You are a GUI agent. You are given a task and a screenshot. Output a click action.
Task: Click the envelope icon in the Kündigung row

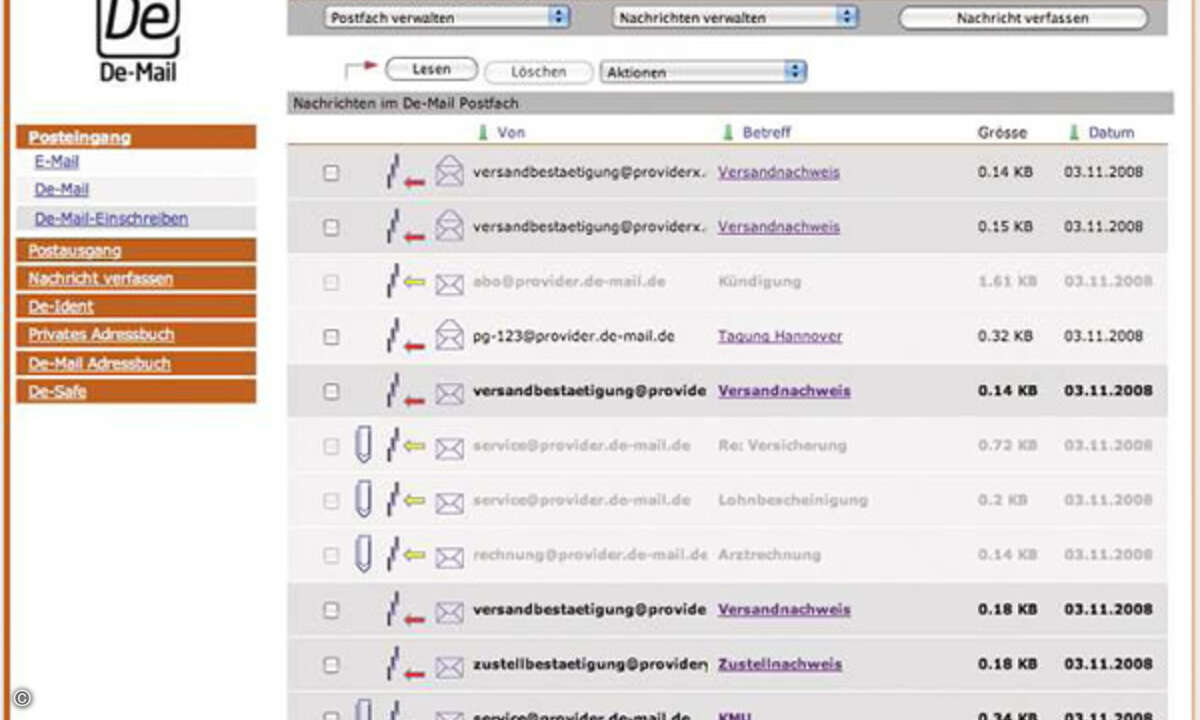(450, 284)
